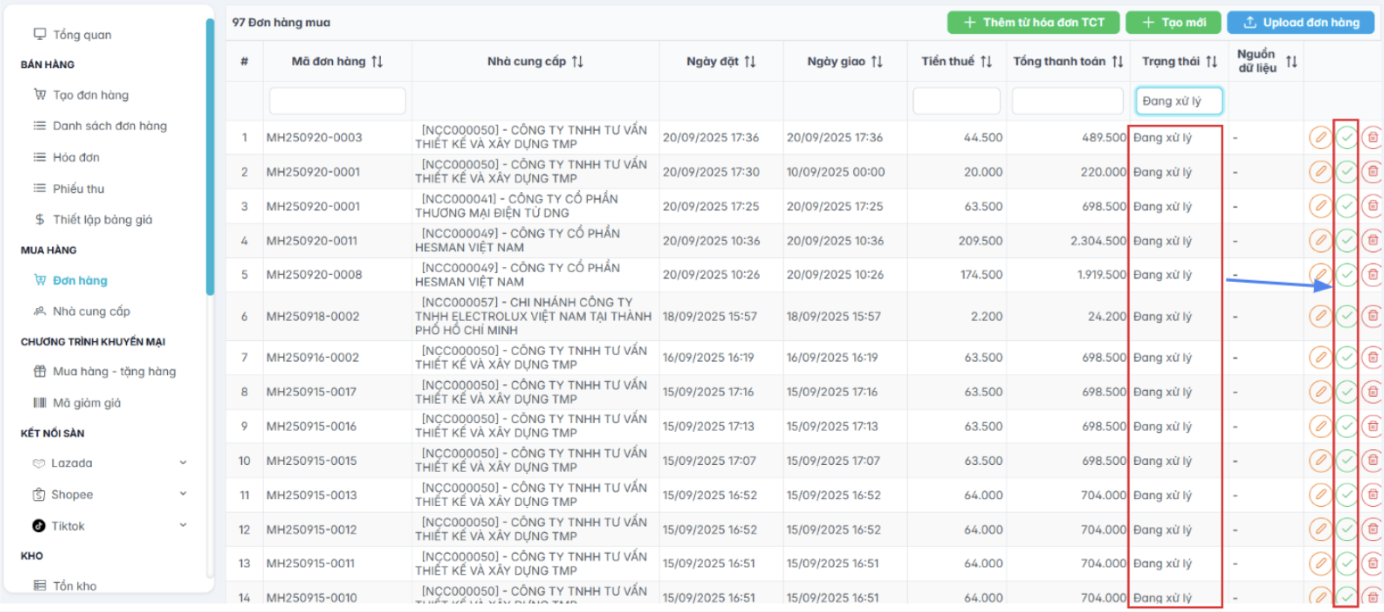
Task: Click the Tạo mới button
Action: (1173, 22)
